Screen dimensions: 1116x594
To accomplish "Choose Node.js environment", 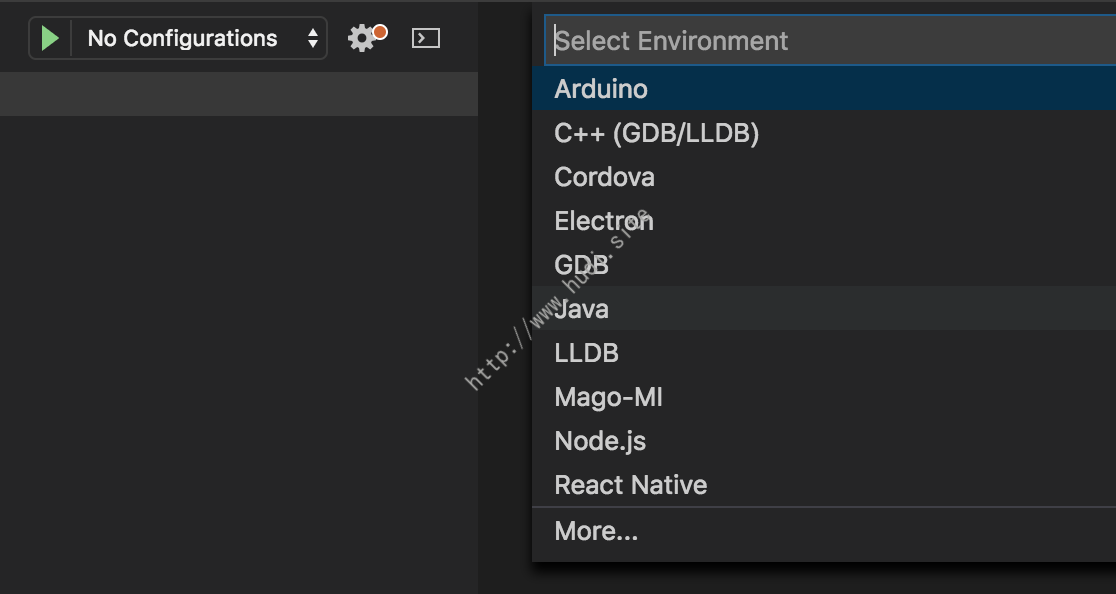I will pos(824,441).
